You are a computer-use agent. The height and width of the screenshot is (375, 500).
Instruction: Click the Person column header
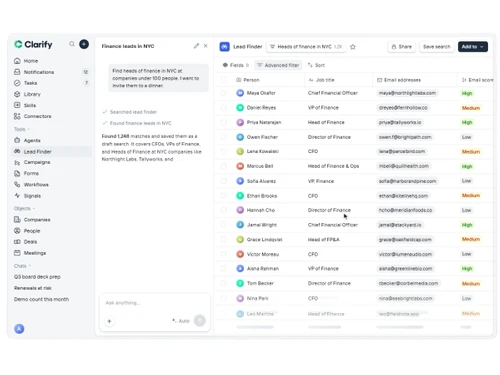(247, 80)
